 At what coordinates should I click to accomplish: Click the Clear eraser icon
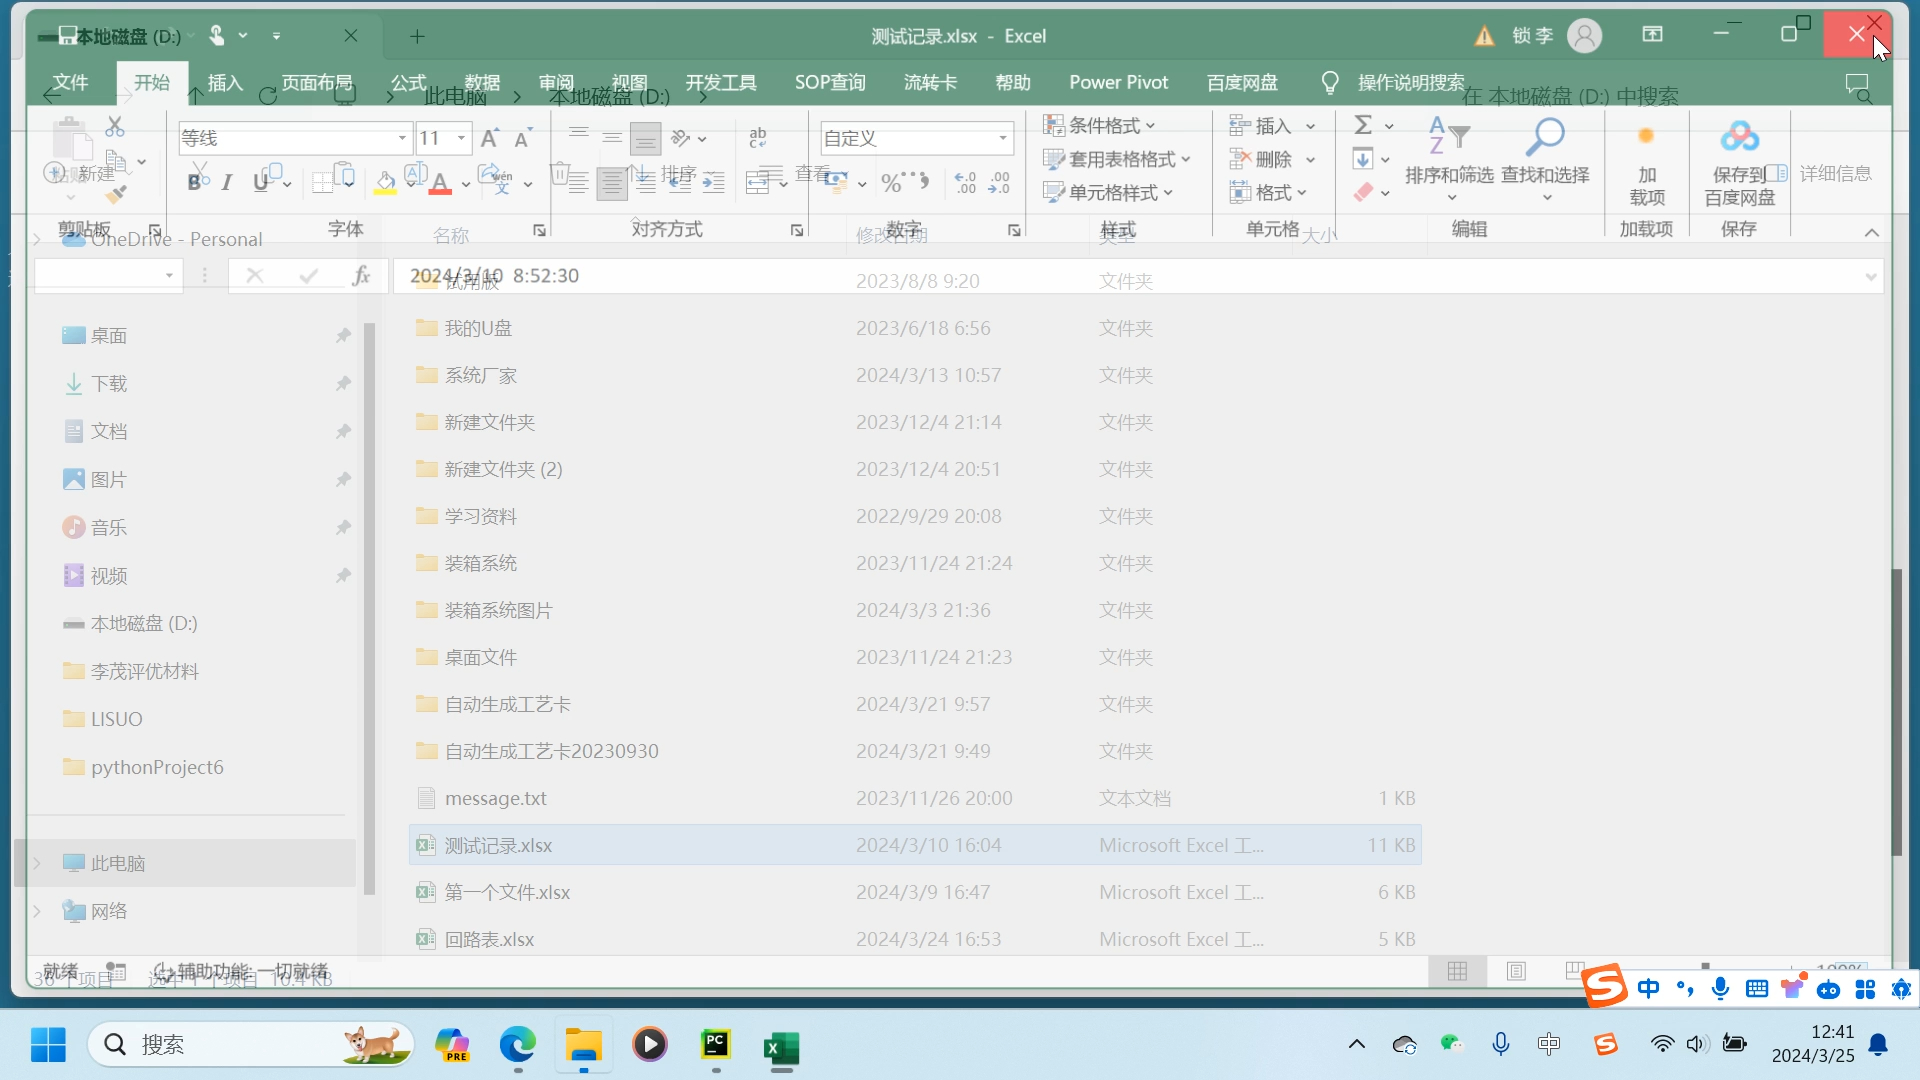point(1363,192)
